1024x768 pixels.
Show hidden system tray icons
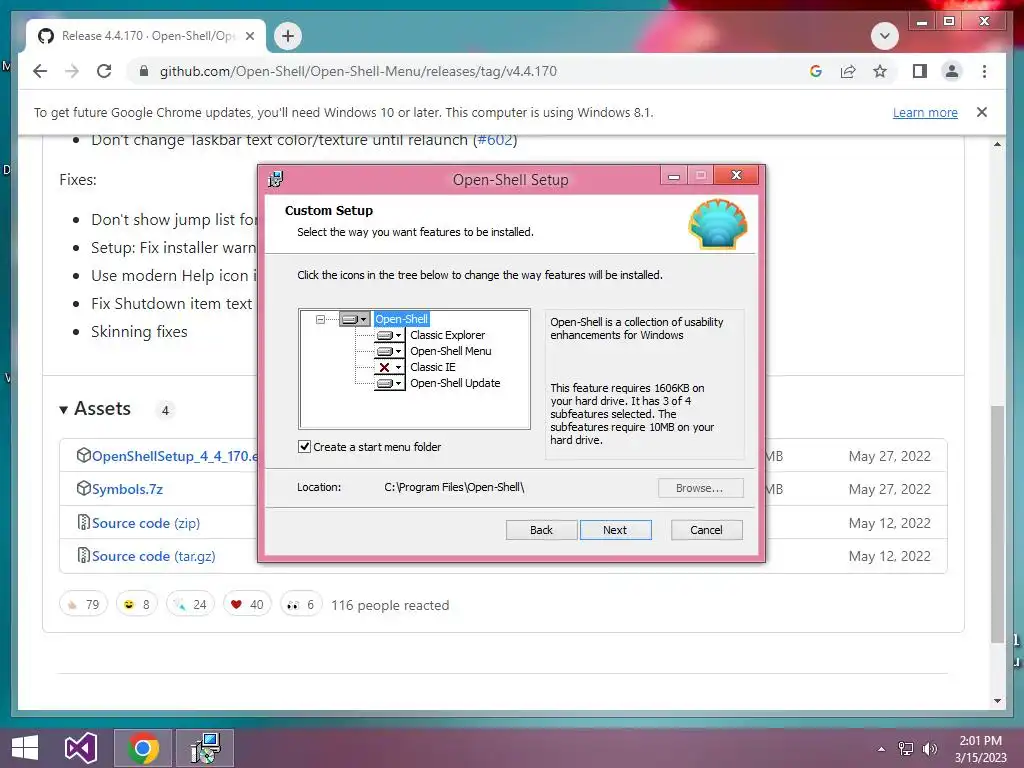(x=882, y=749)
